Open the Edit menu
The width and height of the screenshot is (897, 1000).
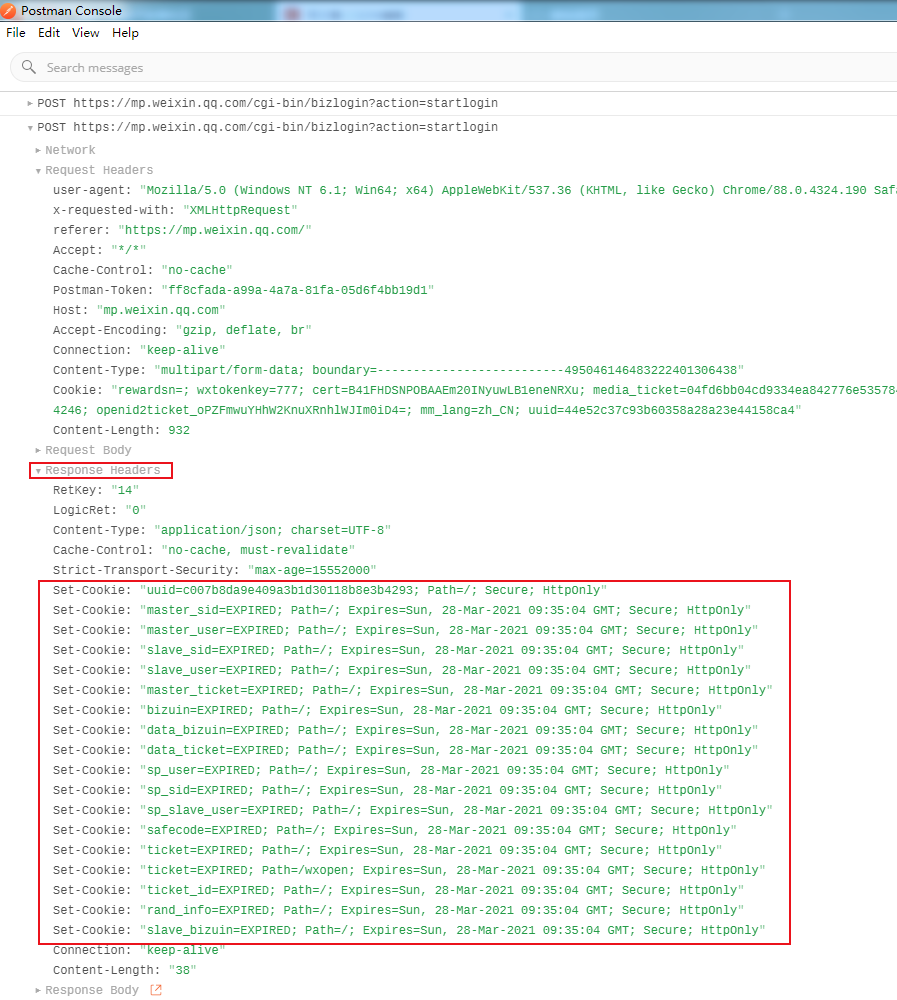49,33
